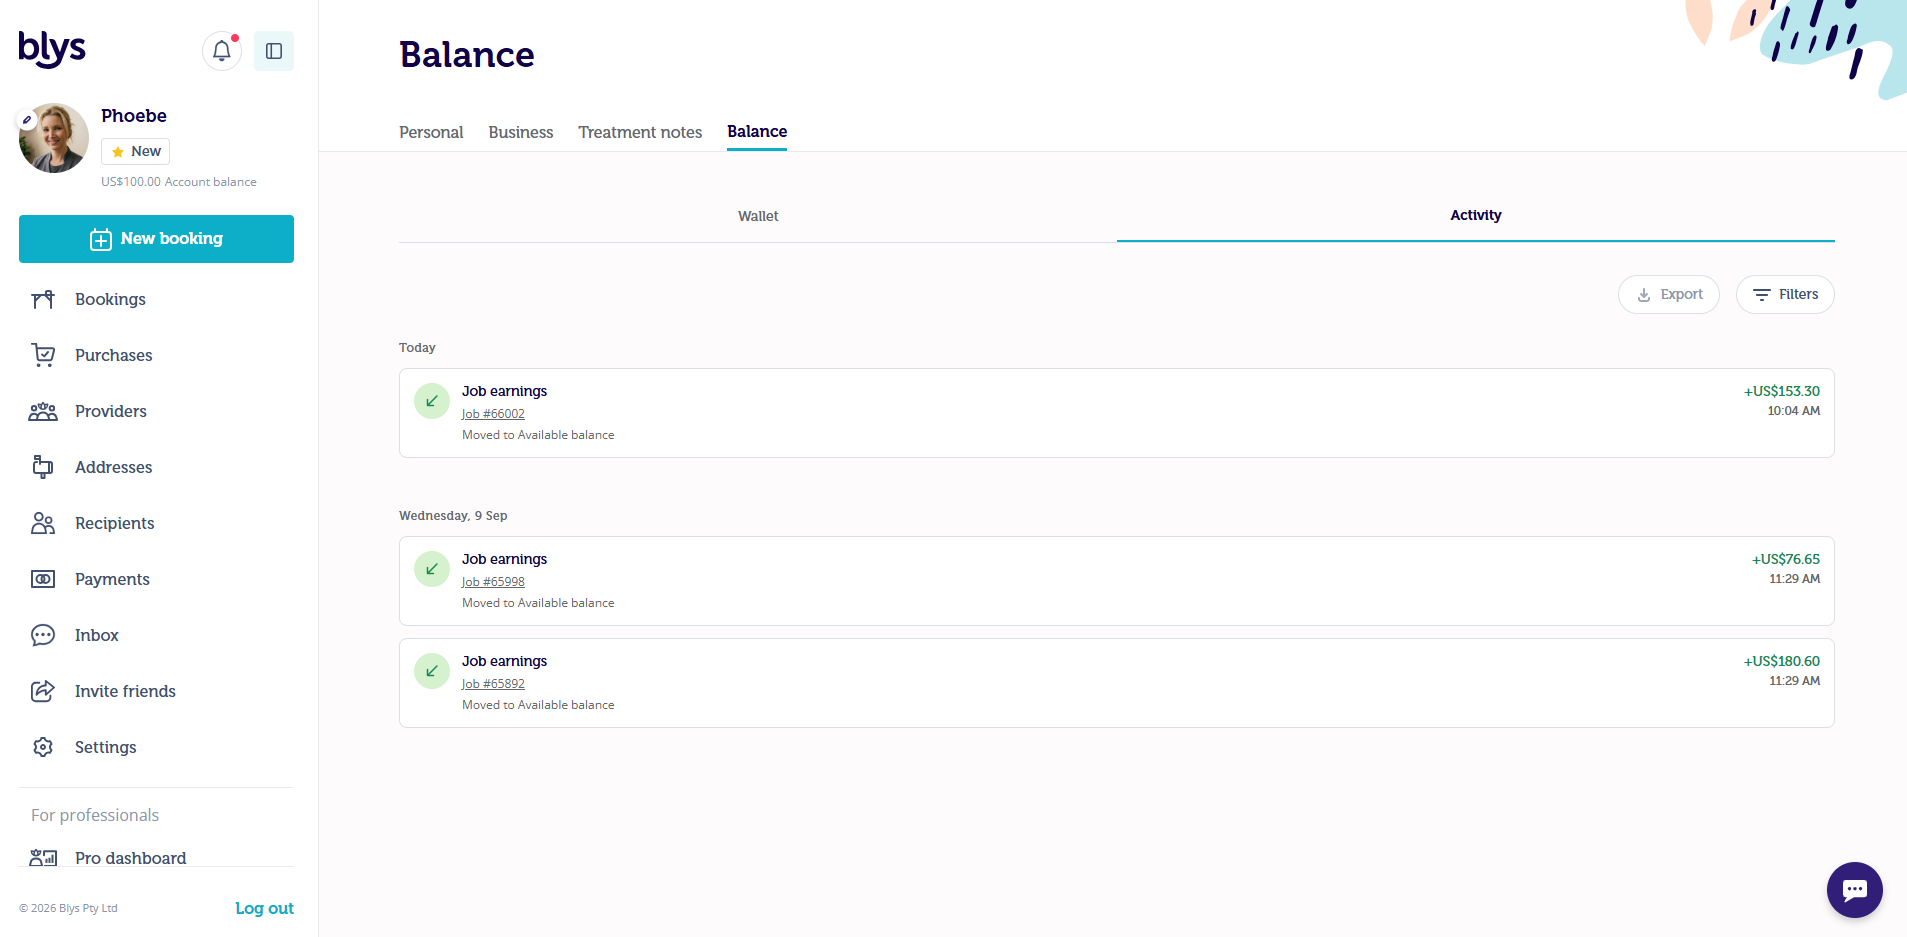Viewport: 1907px width, 937px height.
Task: Open the notifications bell
Action: (x=222, y=51)
